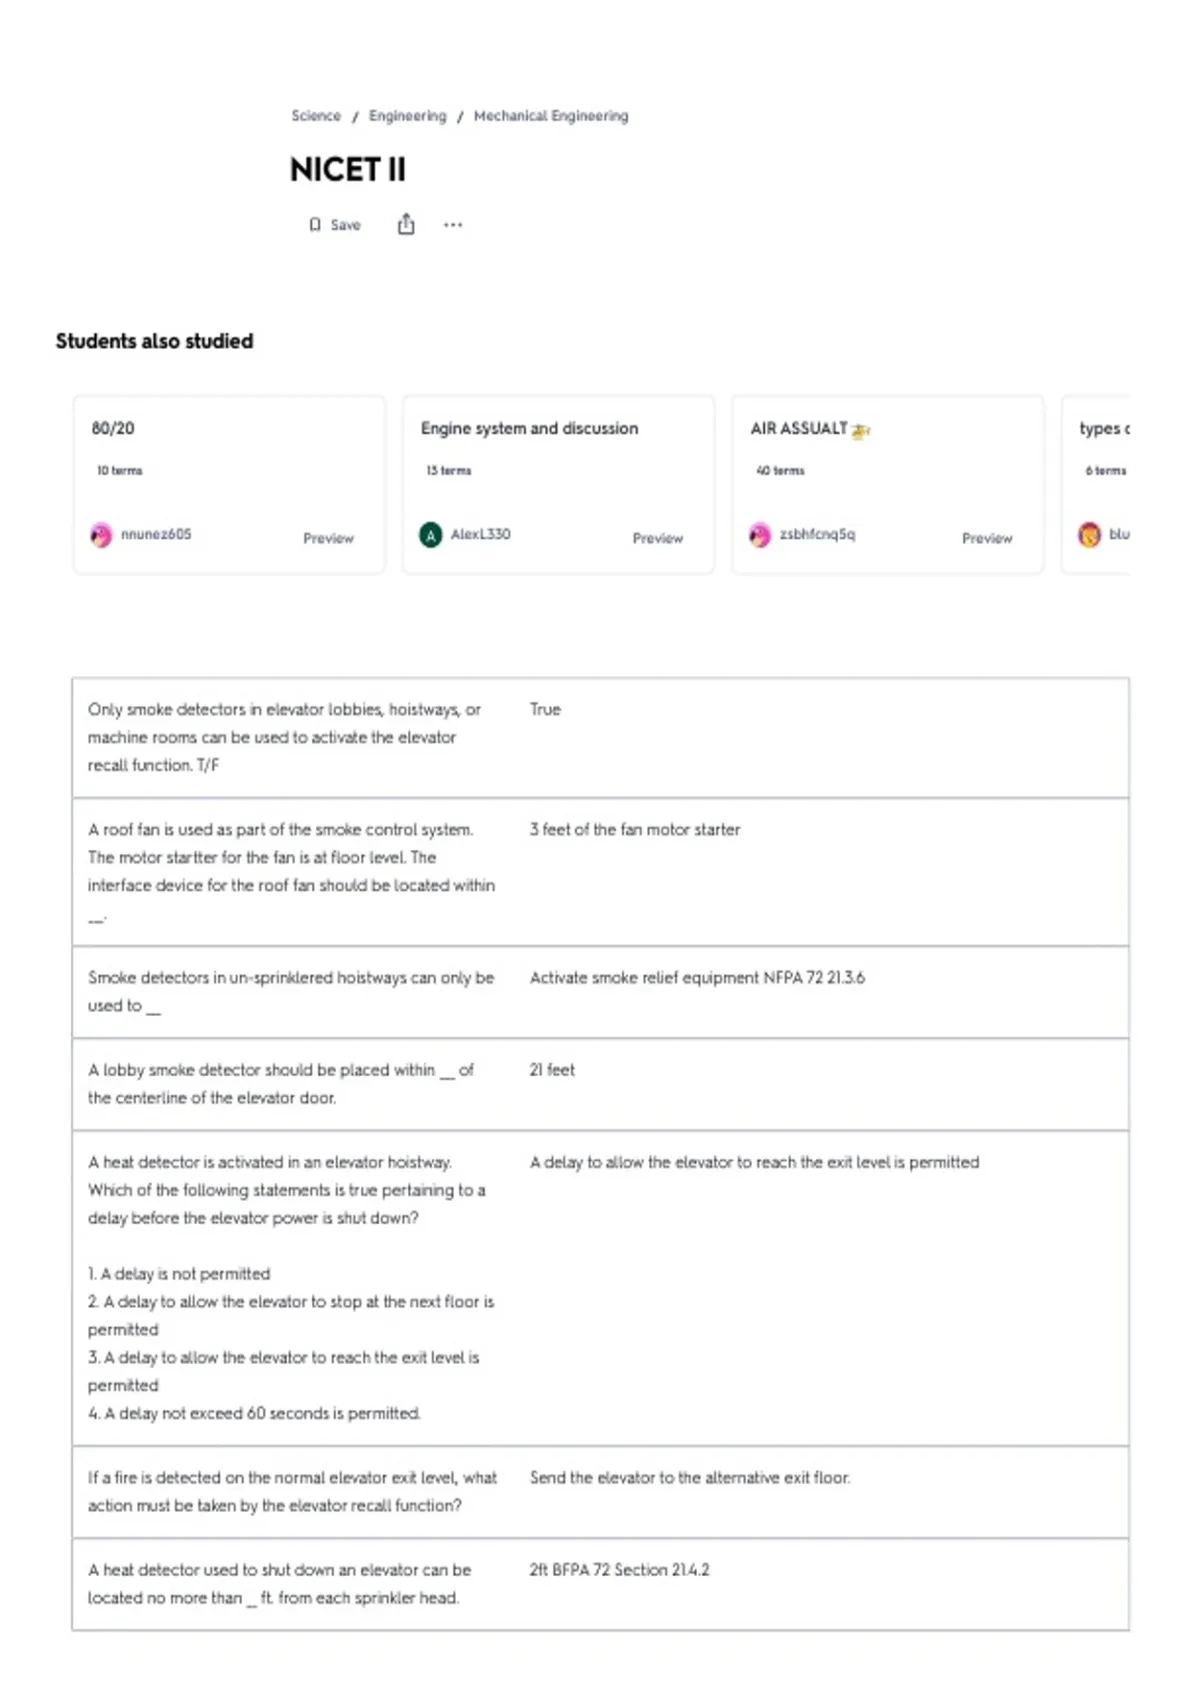
Task: Click the partially visible types set card
Action: click(1096, 484)
